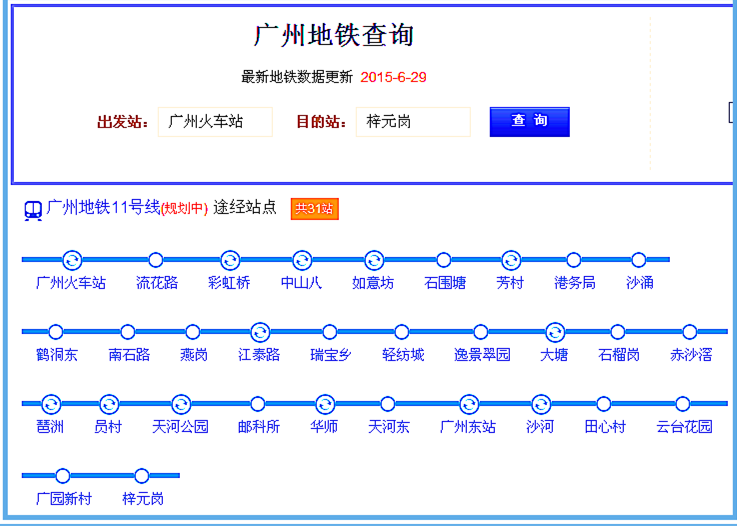The width and height of the screenshot is (737, 526).
Task: Click the 出发站 departure input field
Action: (x=215, y=122)
